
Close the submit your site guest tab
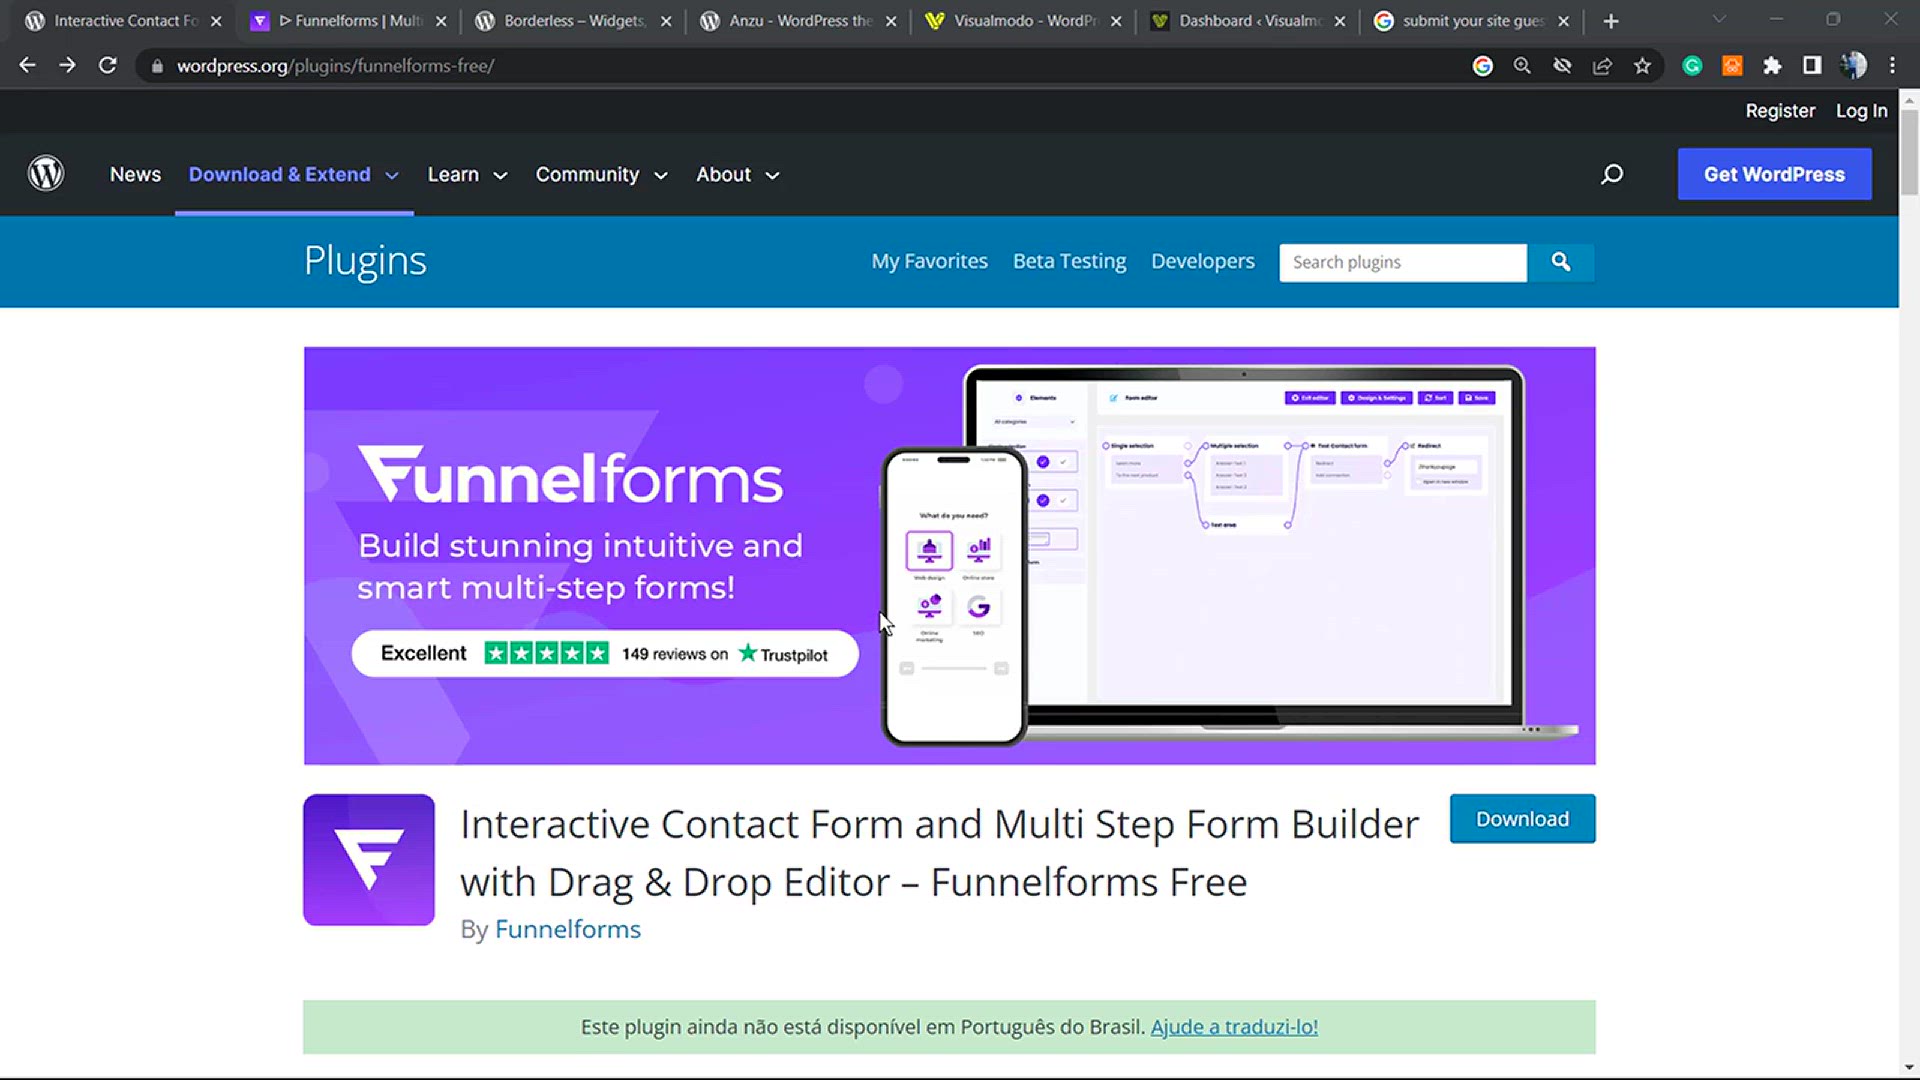click(x=1564, y=21)
